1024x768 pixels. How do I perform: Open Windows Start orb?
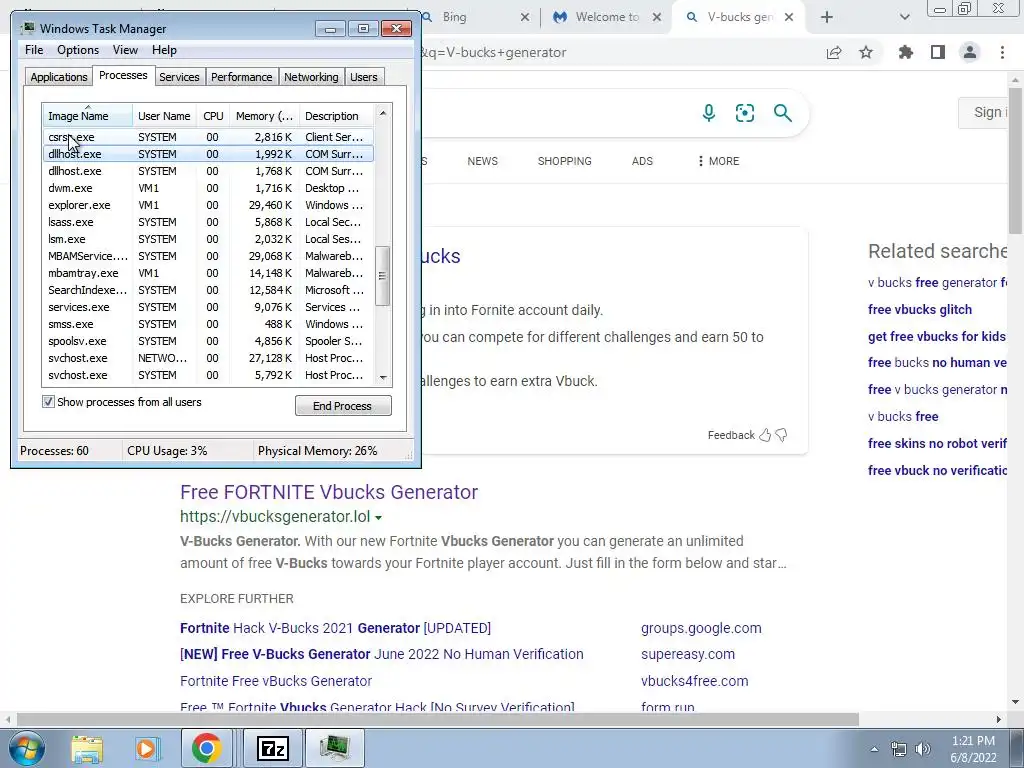(x=26, y=748)
